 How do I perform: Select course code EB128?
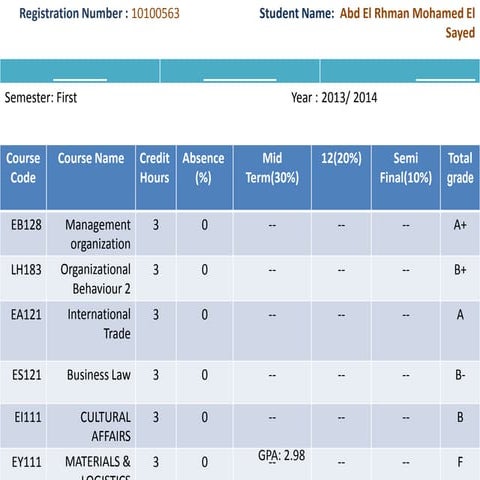[x=26, y=225]
